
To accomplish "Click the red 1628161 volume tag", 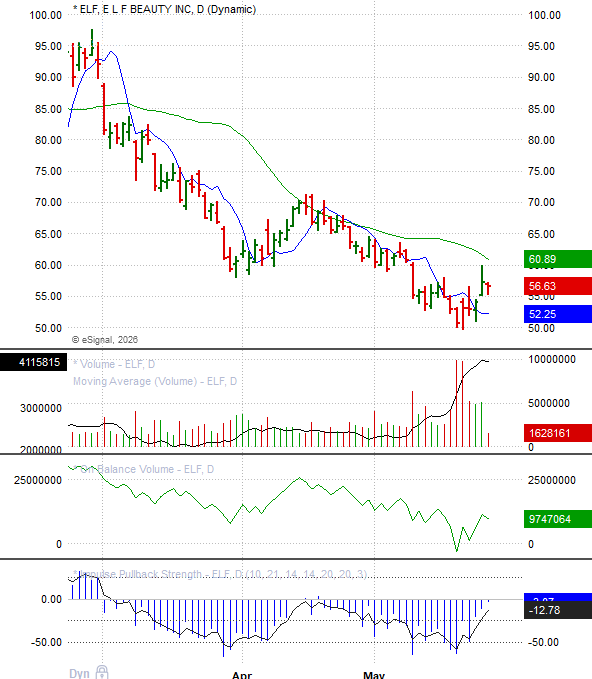I will point(558,433).
